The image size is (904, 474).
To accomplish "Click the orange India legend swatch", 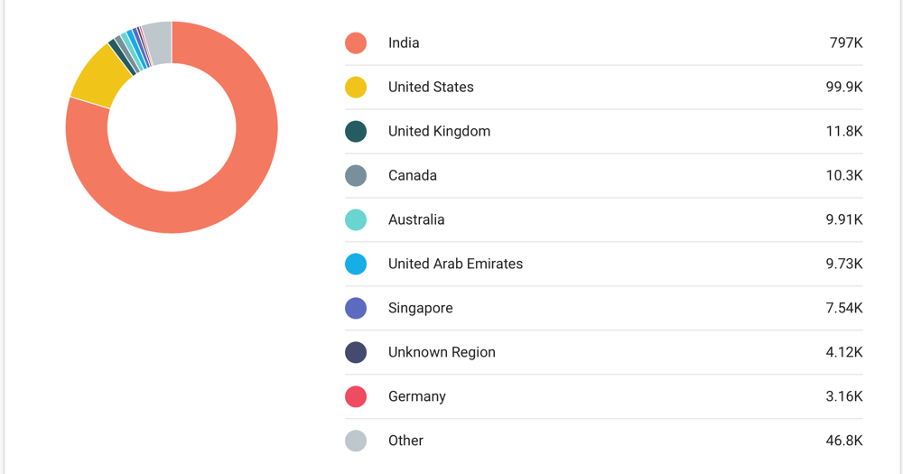I will click(356, 43).
